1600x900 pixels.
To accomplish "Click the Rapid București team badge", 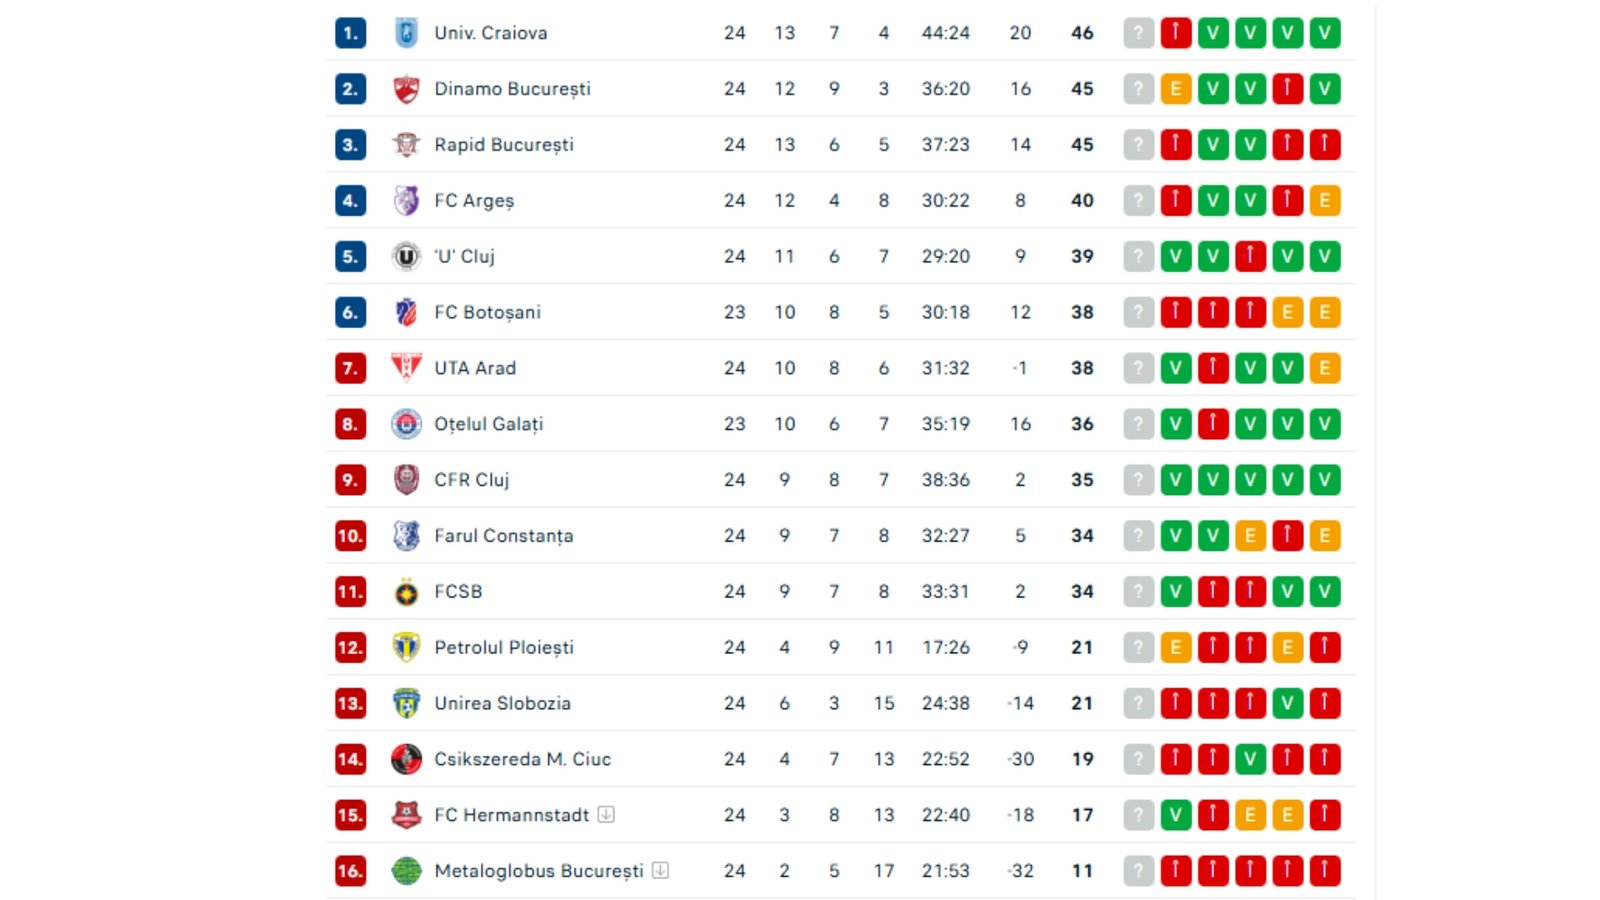I will pos(408,144).
